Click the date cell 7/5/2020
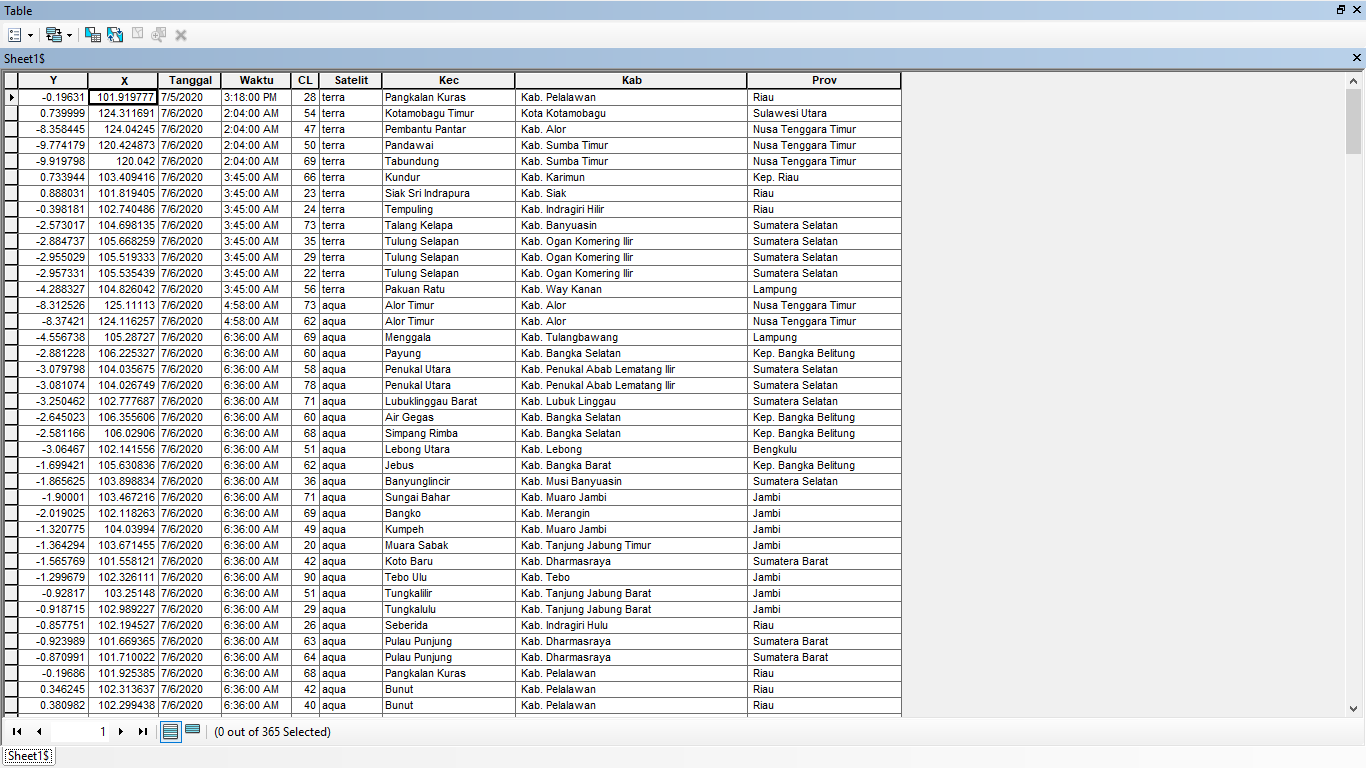 click(x=190, y=97)
